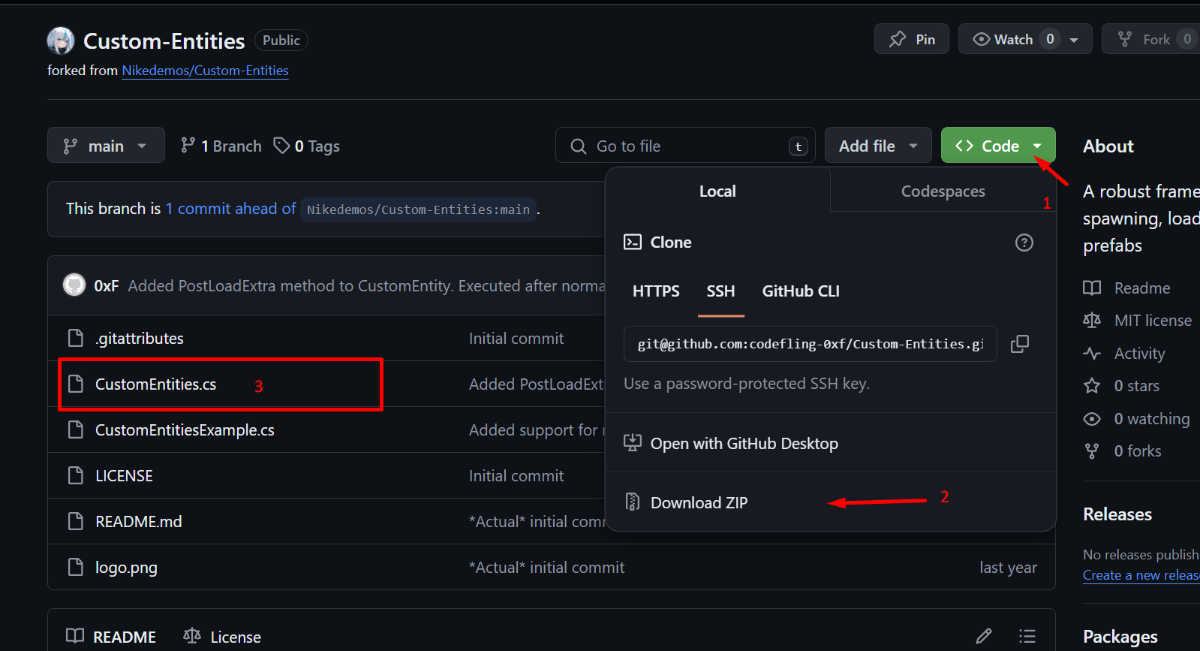
Task: Pin this repository
Action: point(911,39)
